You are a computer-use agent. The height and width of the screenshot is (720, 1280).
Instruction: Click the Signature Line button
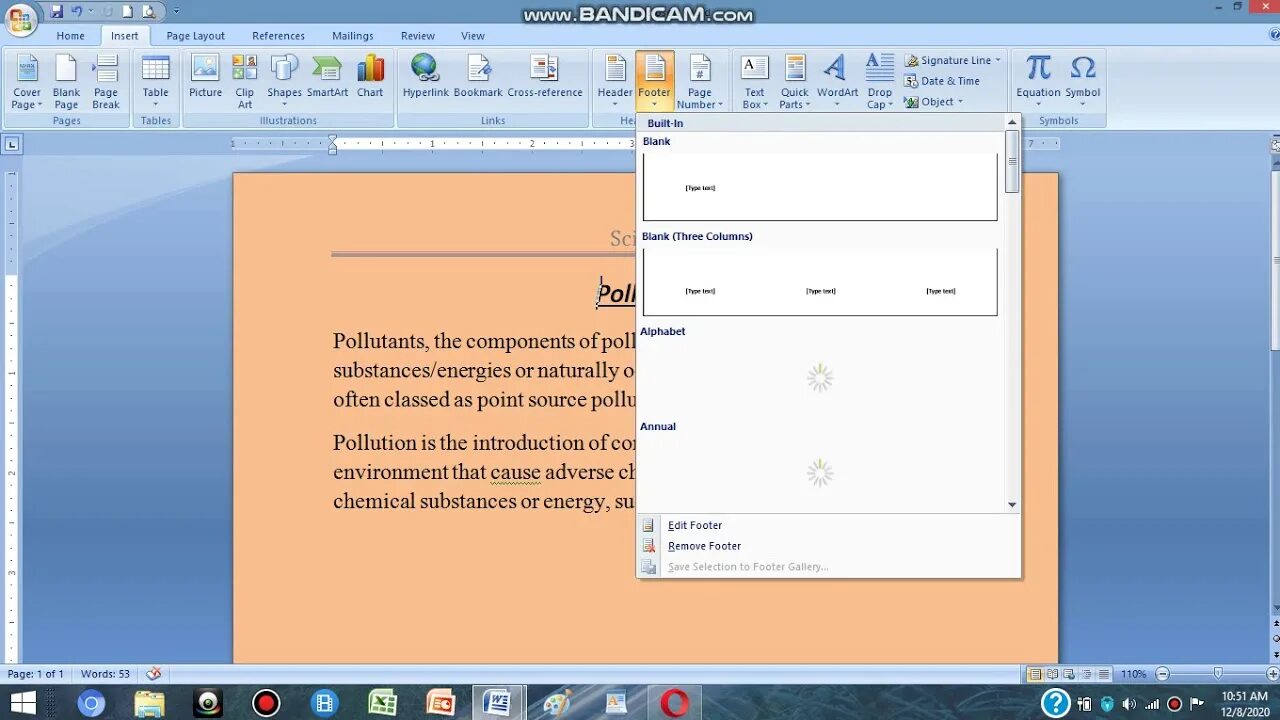(952, 60)
